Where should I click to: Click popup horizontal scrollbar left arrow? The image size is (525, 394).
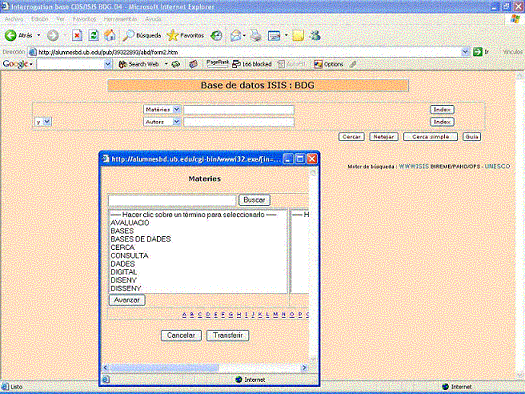pyautogui.click(x=105, y=368)
